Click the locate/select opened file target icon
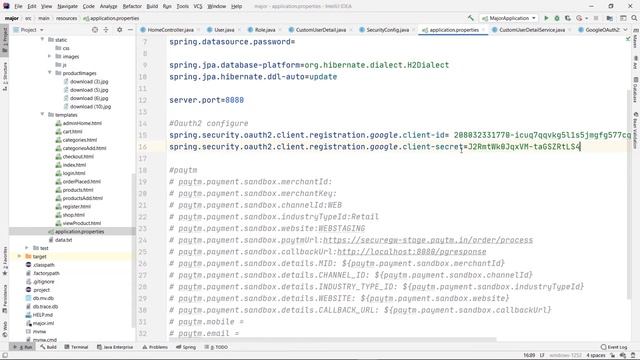The height and width of the screenshot is (360, 640). coord(95,30)
